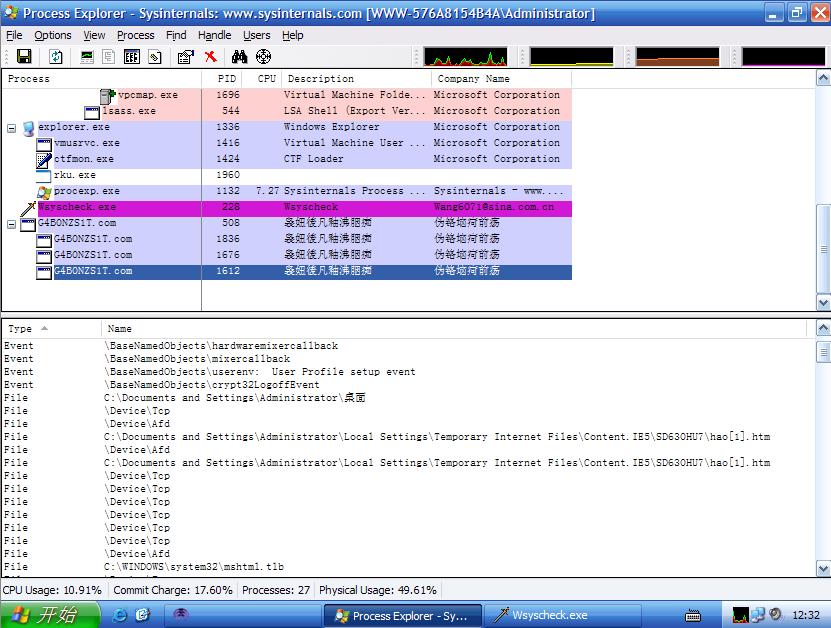831x628 pixels.
Task: Click the network connection tray icon
Action: pos(758,615)
